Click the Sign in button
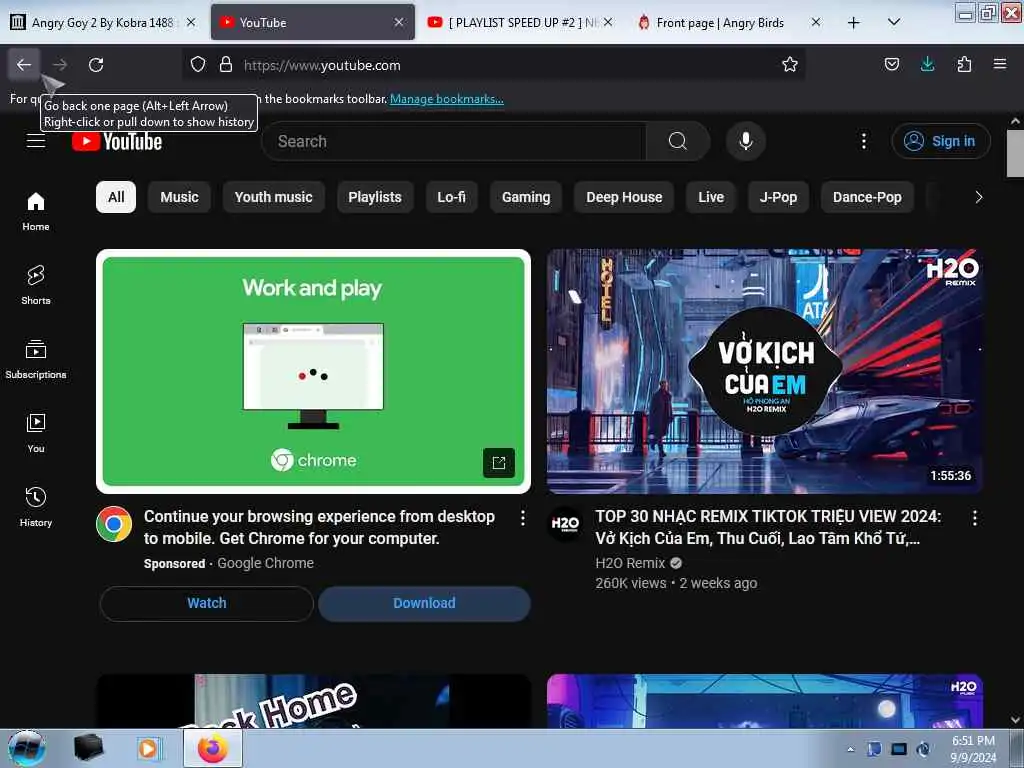The width and height of the screenshot is (1024, 768). (x=940, y=141)
